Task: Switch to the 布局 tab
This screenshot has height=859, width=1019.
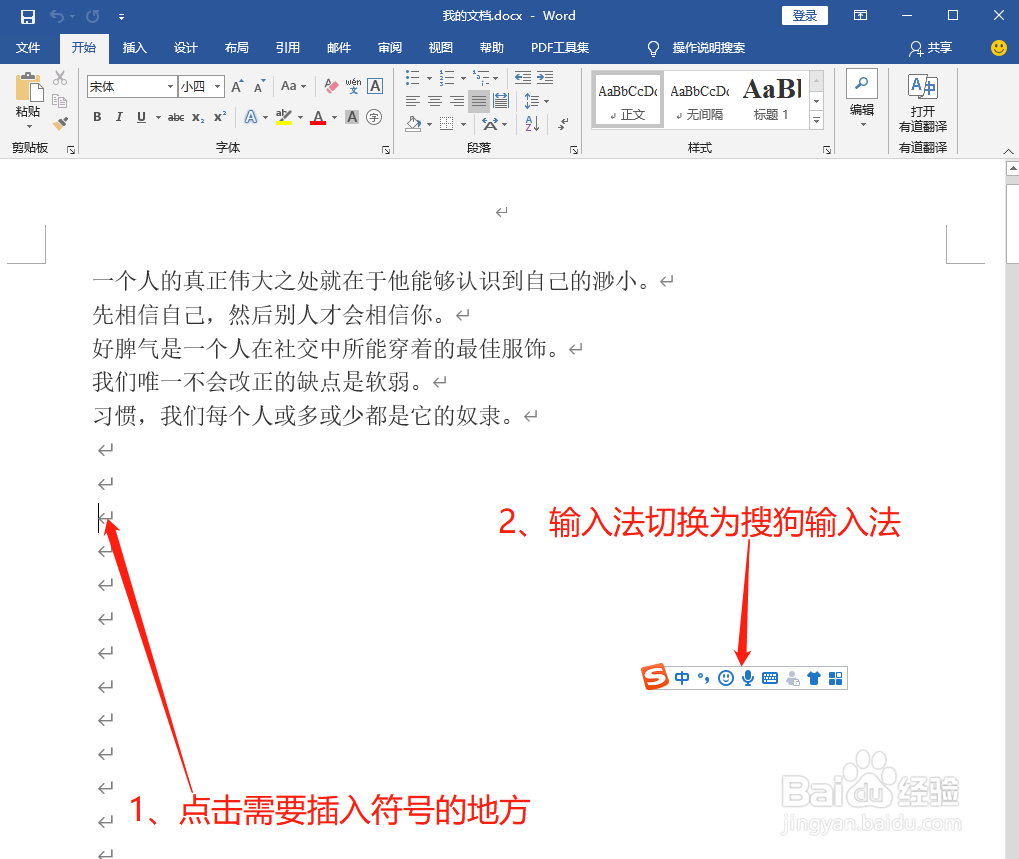Action: [x=237, y=47]
